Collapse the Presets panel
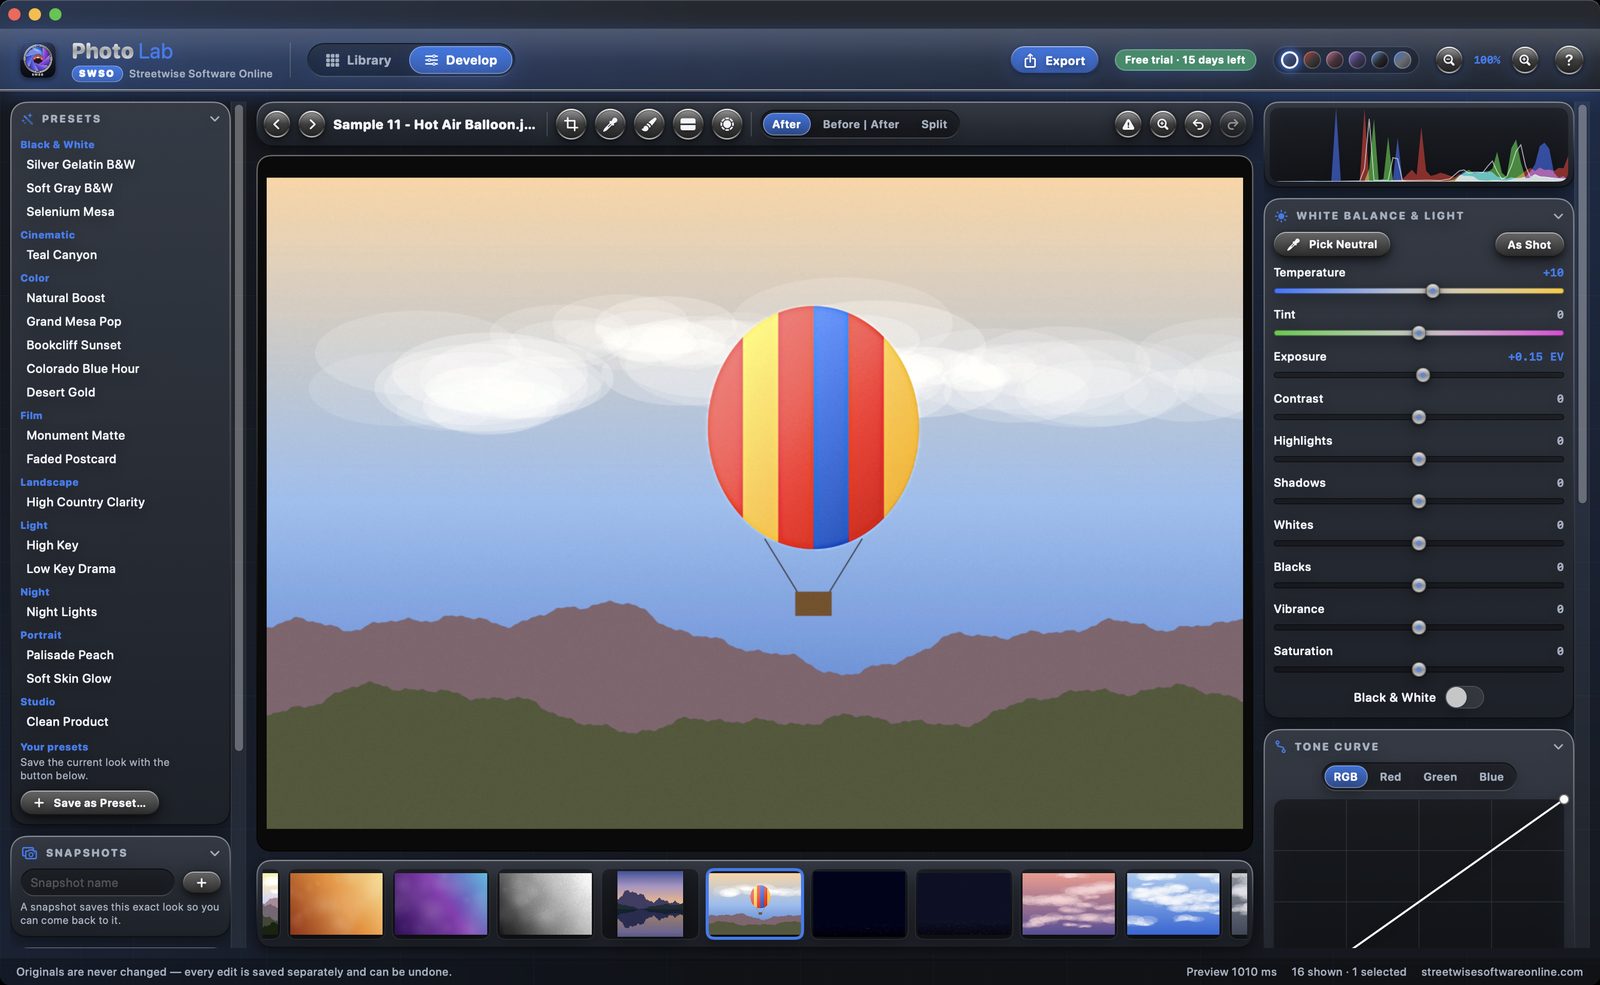Viewport: 1600px width, 985px height. 214,118
